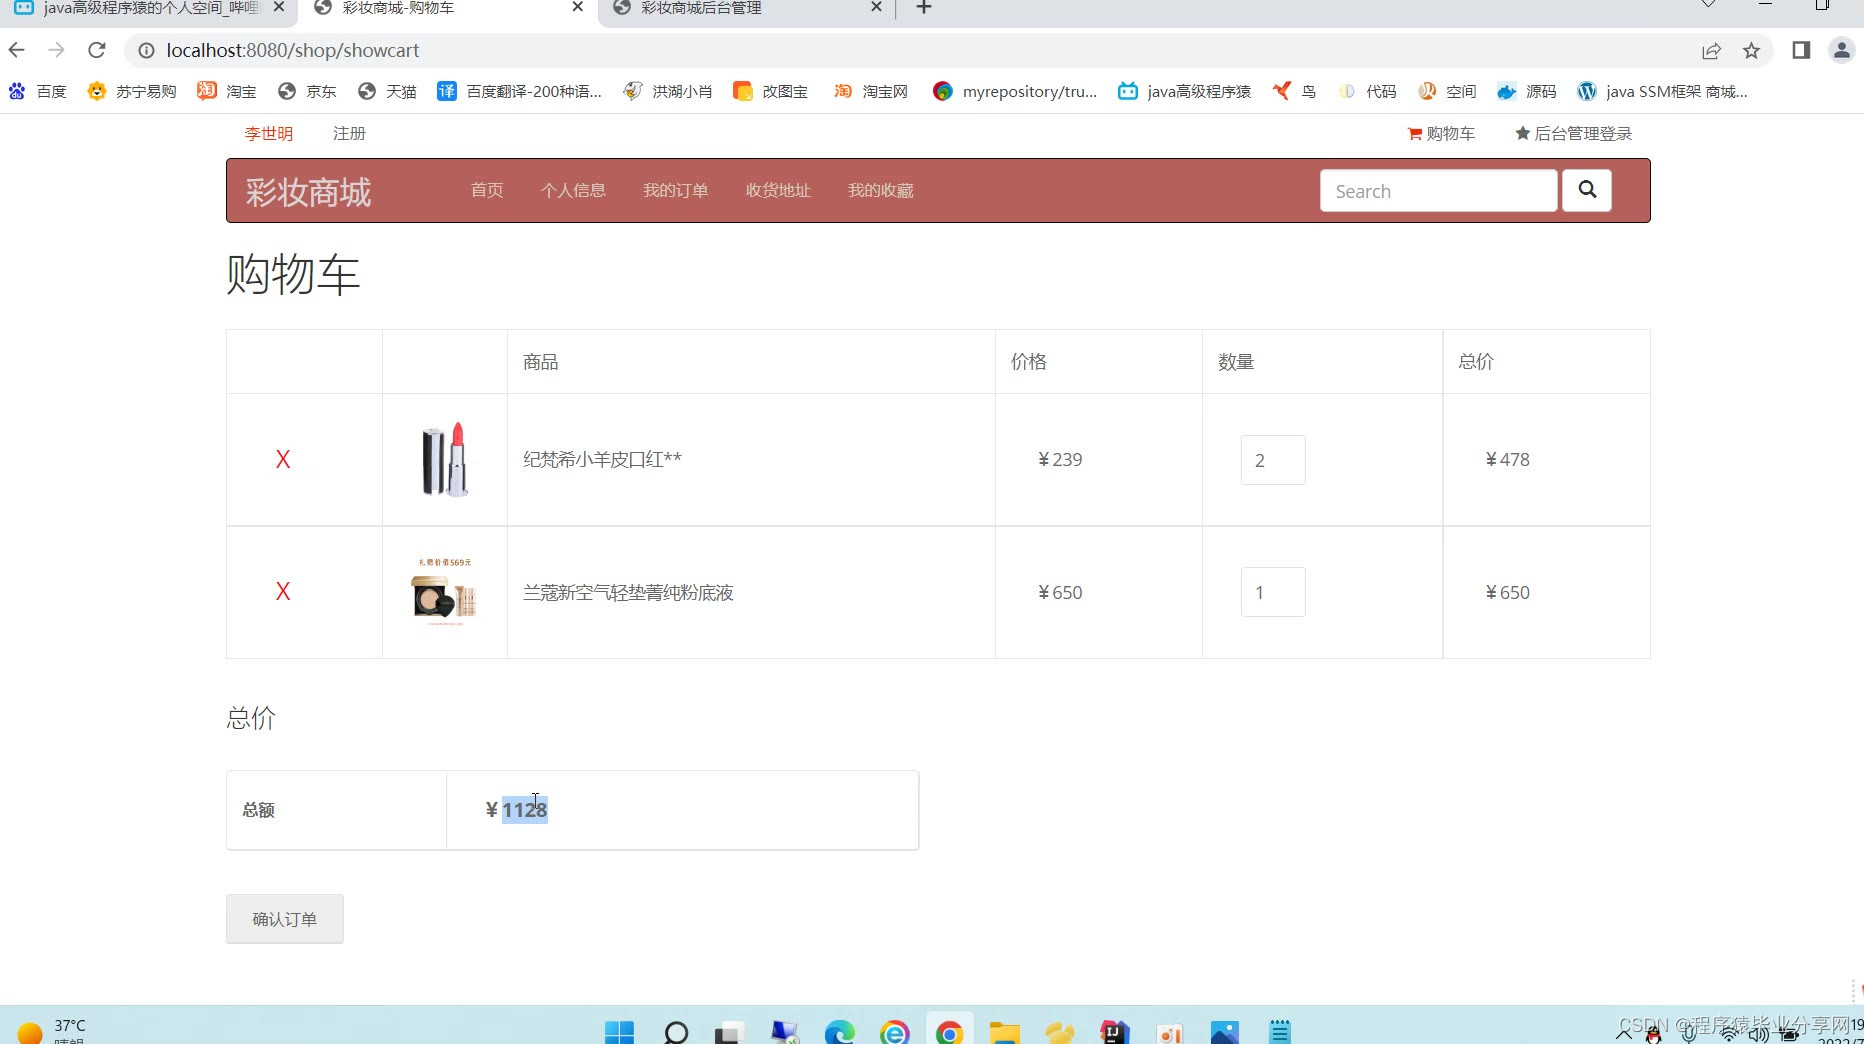Close the 彩妆商城-购物车 tab
Screen dimensions: 1864x1044
tap(577, 7)
